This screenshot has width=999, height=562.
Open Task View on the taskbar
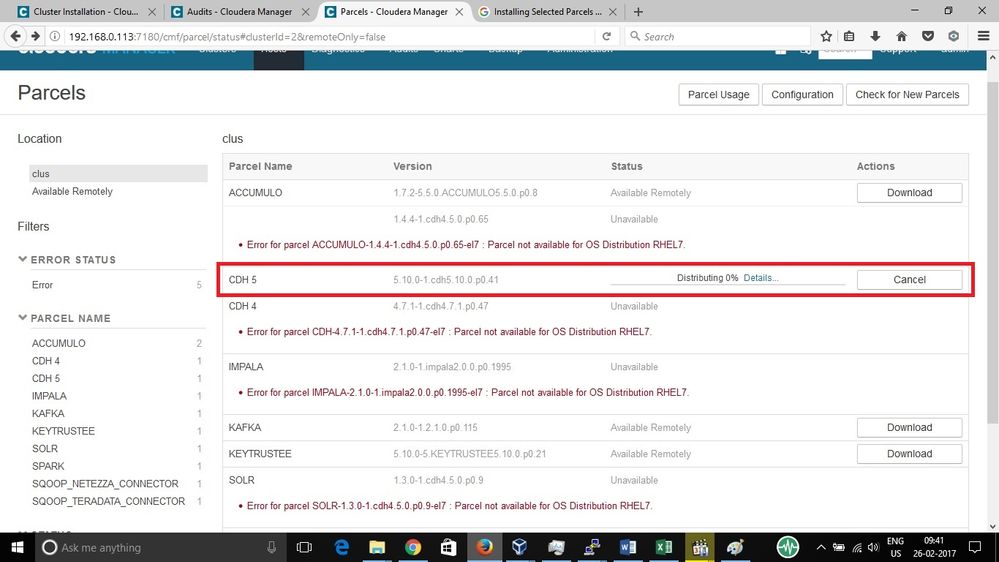(x=304, y=547)
